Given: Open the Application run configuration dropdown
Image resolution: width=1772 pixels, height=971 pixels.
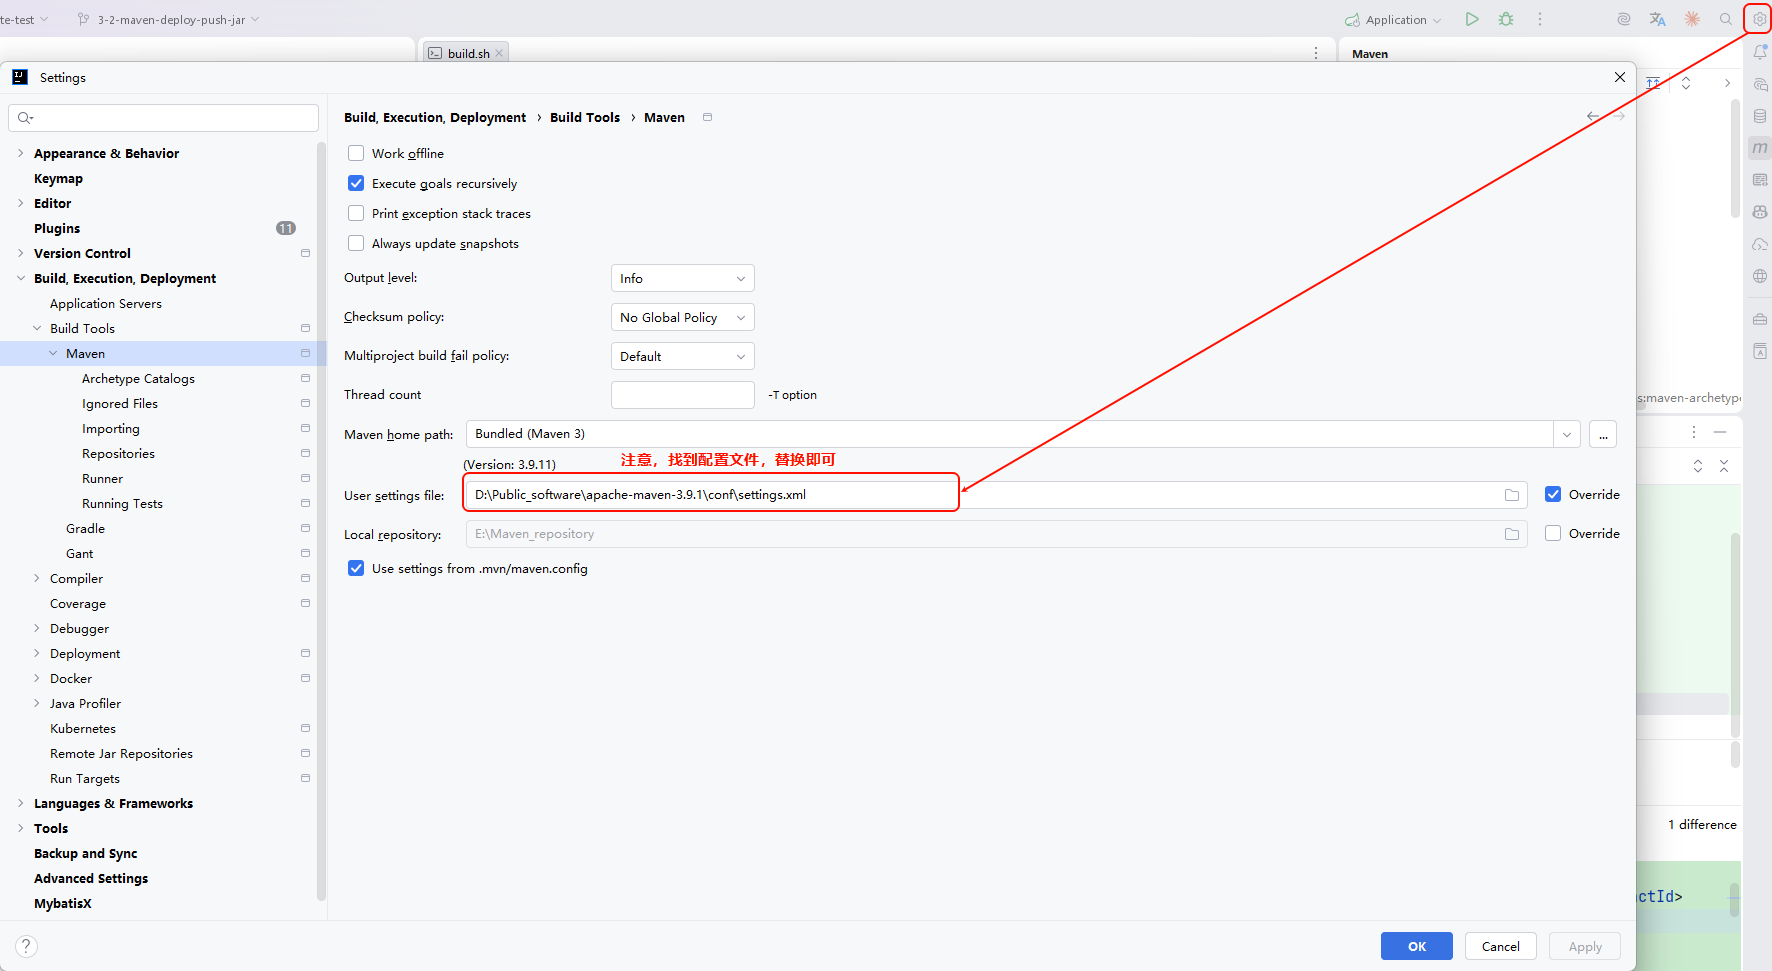Looking at the screenshot, I should point(1393,20).
